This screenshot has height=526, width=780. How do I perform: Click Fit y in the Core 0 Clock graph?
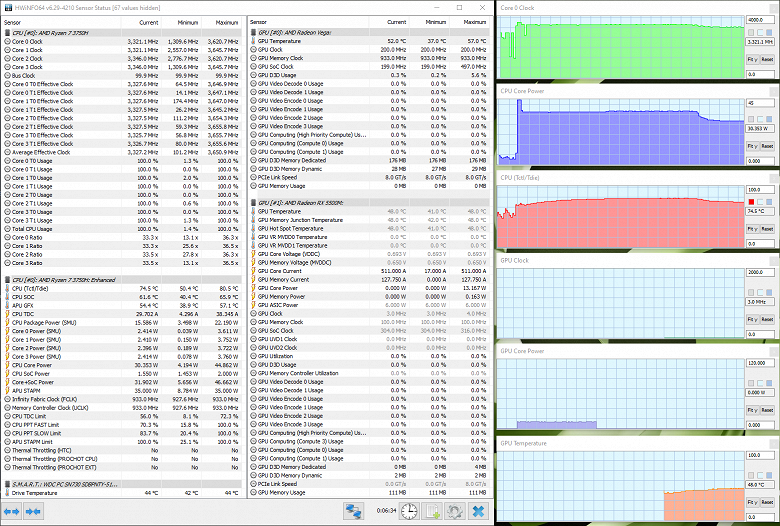tap(752, 59)
